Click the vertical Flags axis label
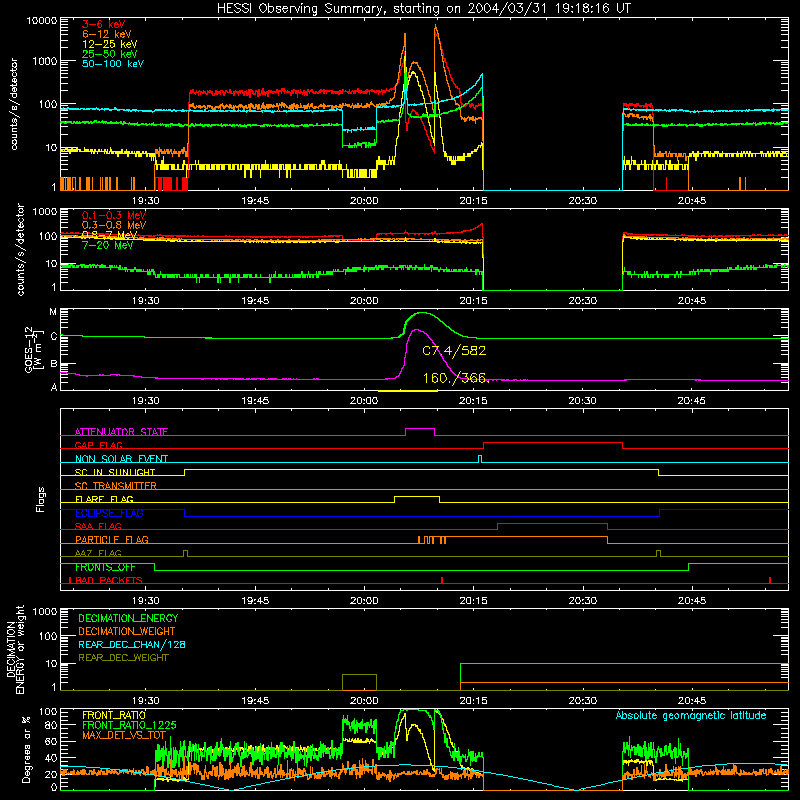 (41, 499)
